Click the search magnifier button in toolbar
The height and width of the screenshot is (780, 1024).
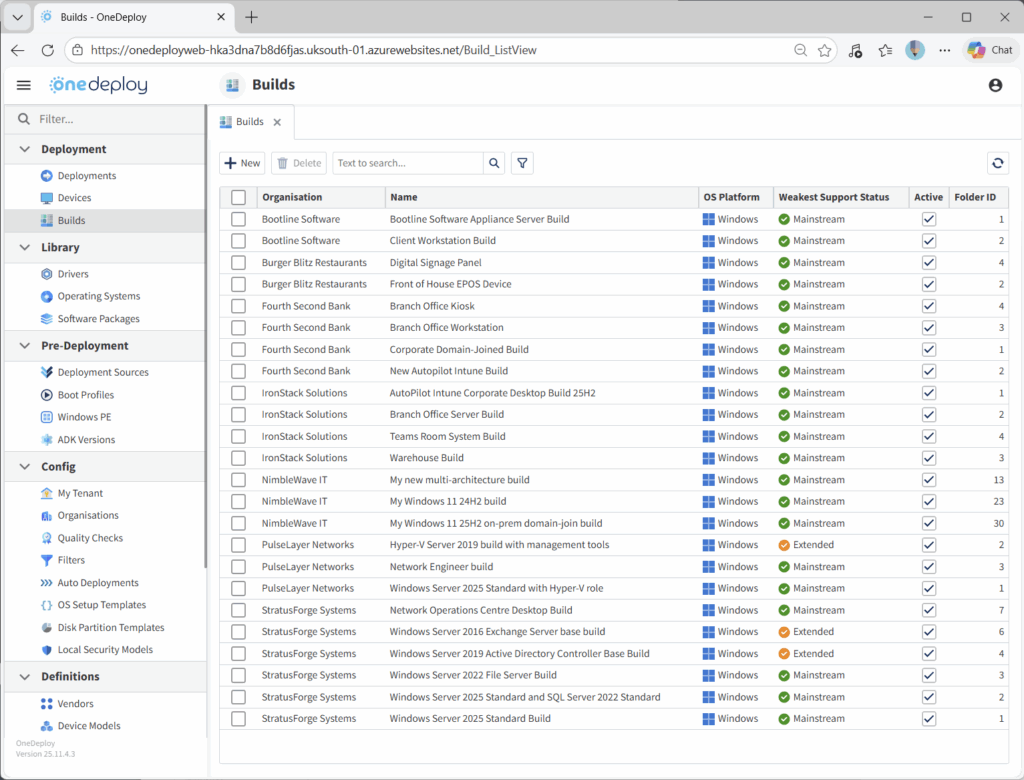pos(494,163)
